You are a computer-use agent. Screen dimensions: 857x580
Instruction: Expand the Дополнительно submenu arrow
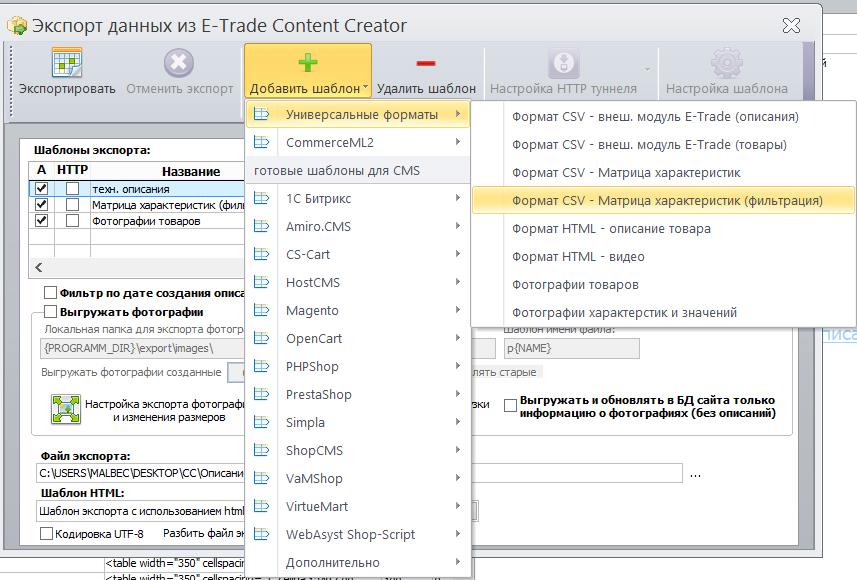coord(457,561)
